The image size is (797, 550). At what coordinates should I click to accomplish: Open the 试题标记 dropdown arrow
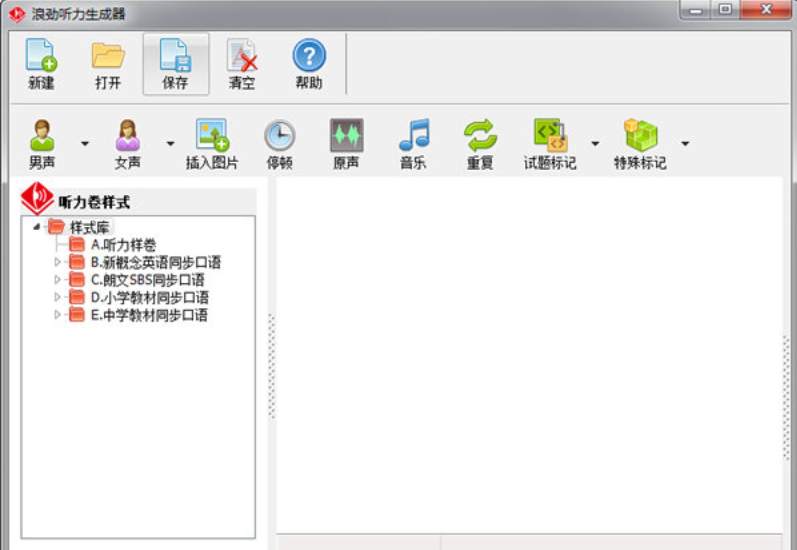(595, 144)
